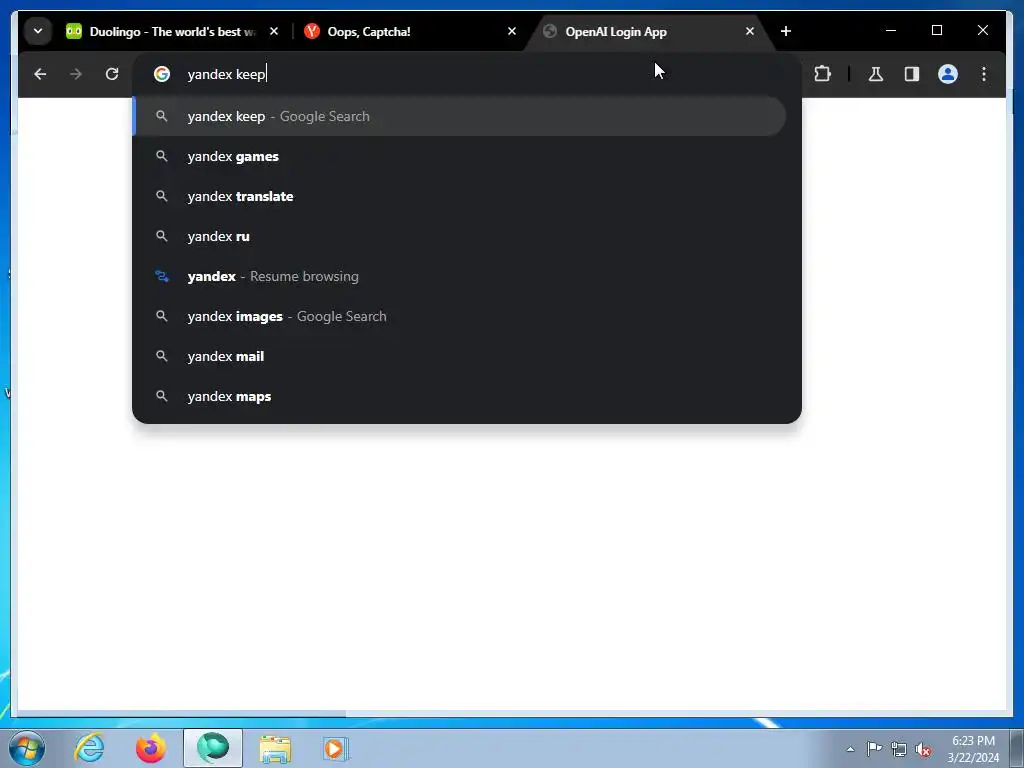Select the 'yandex maps' suggestion
This screenshot has width=1024, height=768.
[x=460, y=396]
